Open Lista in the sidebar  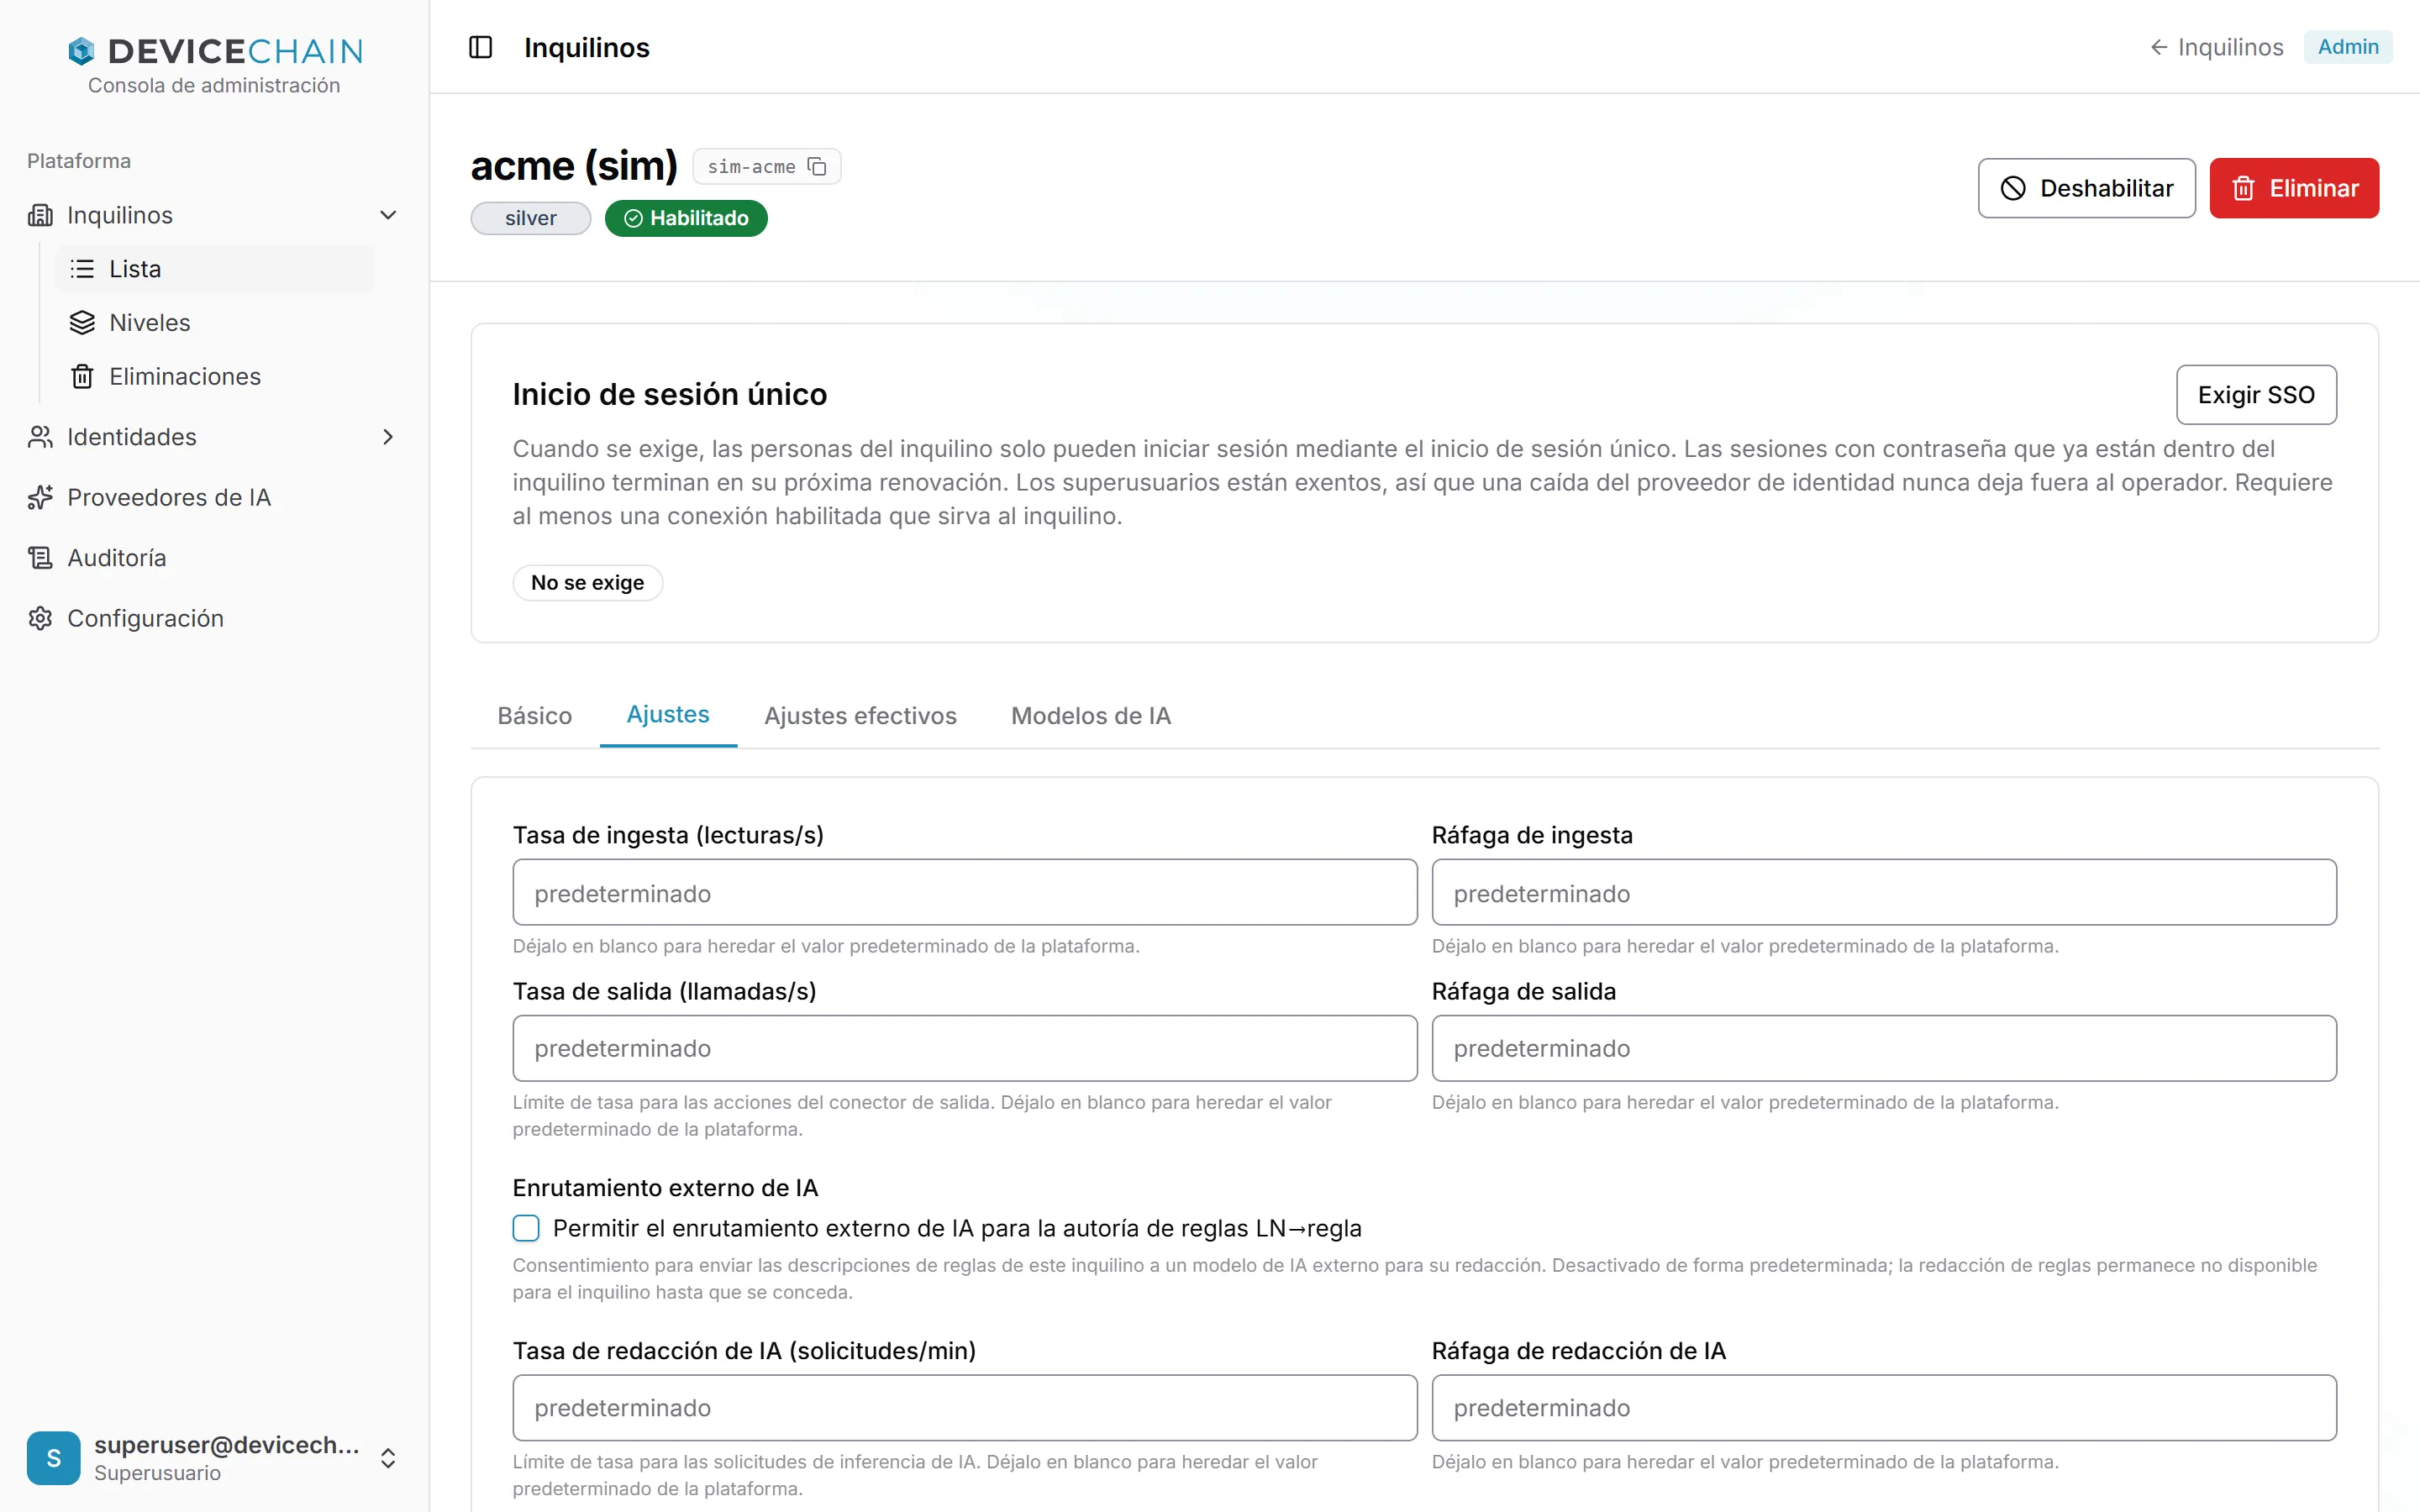click(215, 269)
